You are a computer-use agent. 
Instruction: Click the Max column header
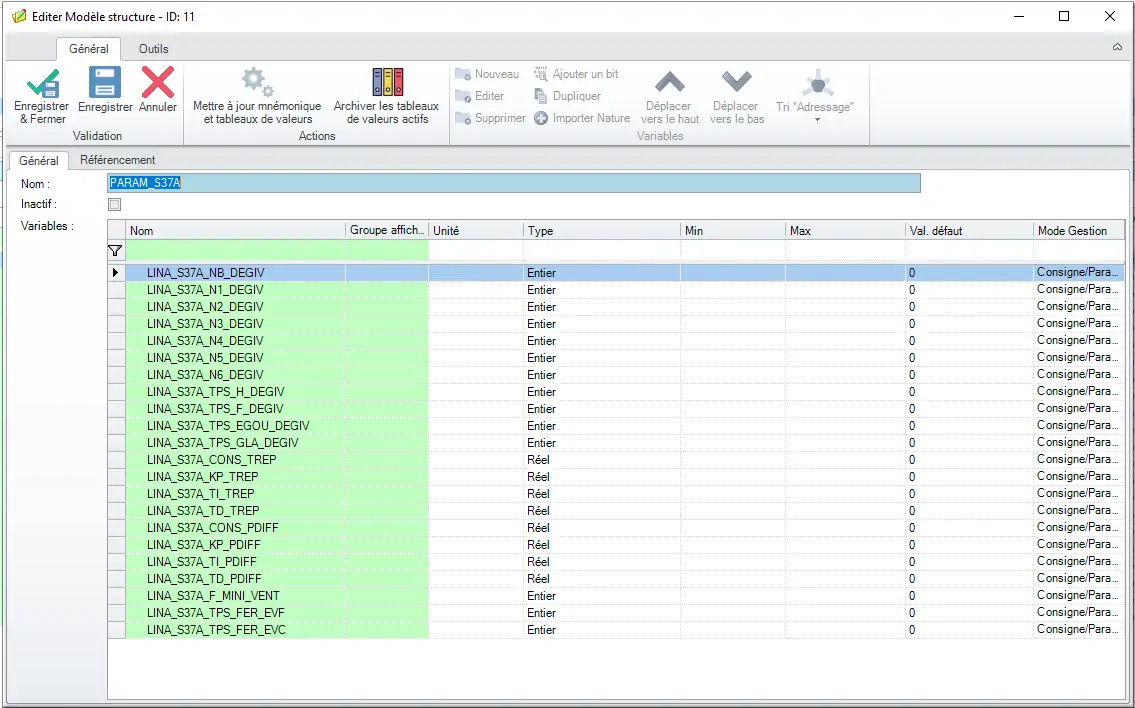click(845, 230)
